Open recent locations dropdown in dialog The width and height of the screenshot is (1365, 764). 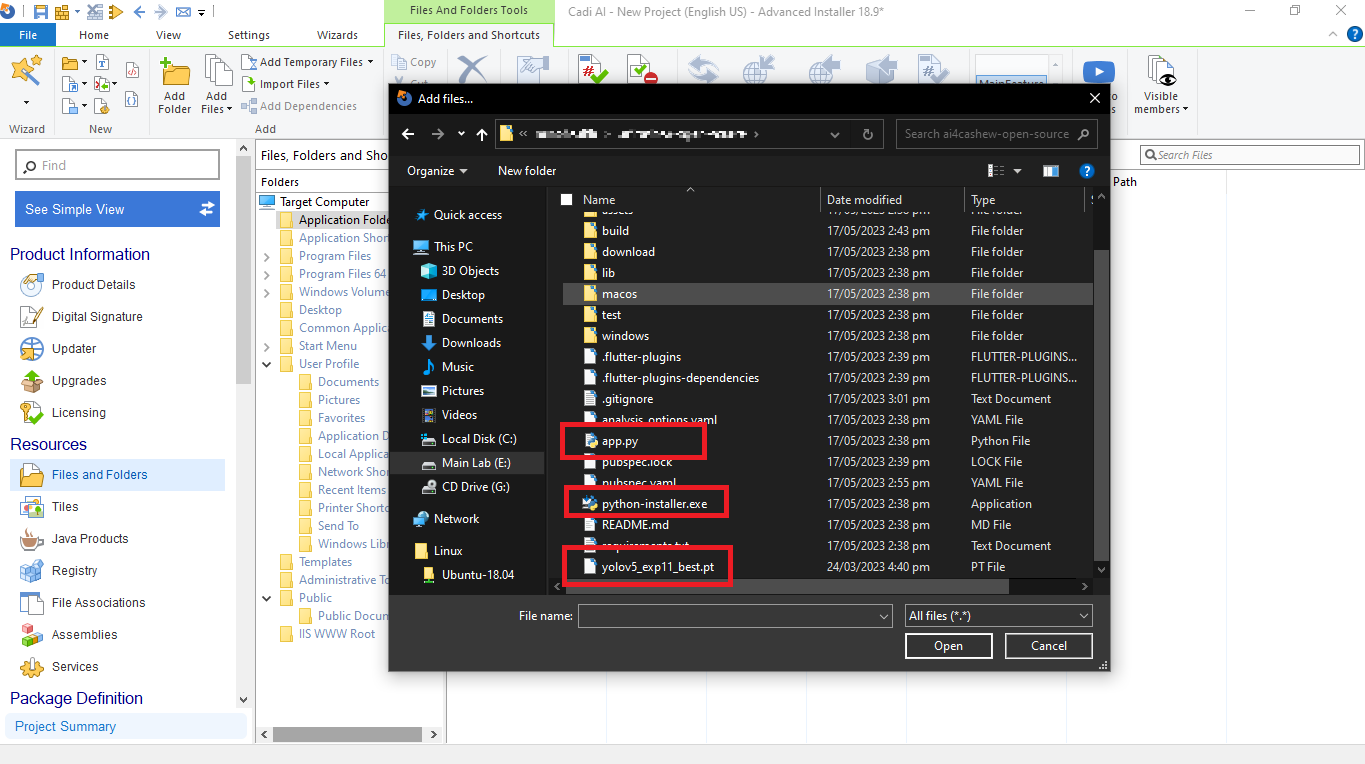(461, 134)
